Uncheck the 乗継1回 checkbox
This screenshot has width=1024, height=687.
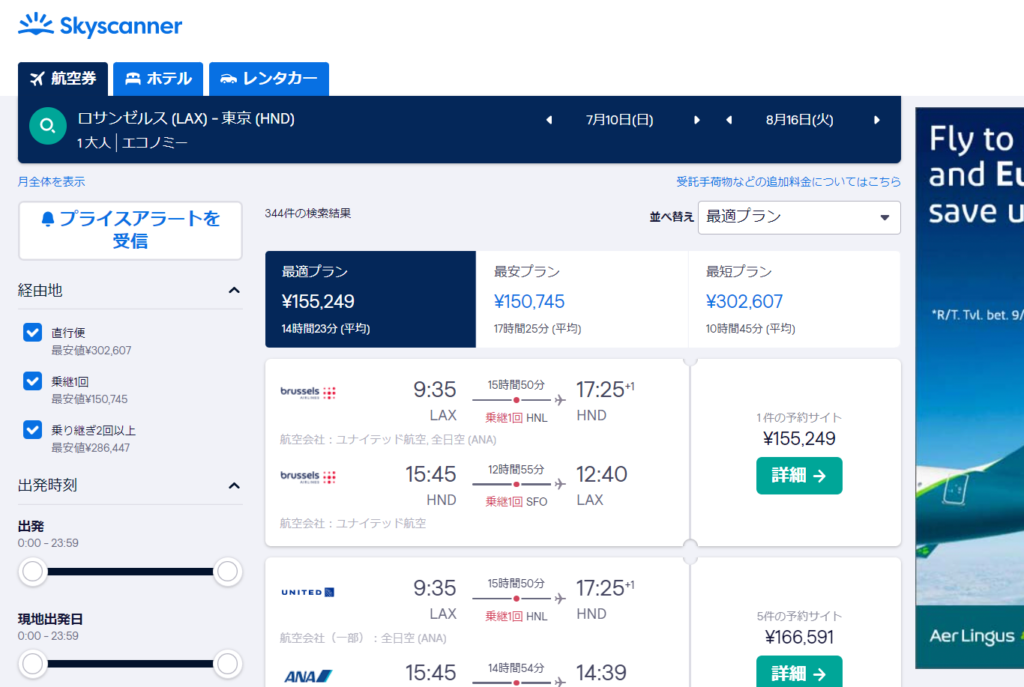(x=33, y=381)
